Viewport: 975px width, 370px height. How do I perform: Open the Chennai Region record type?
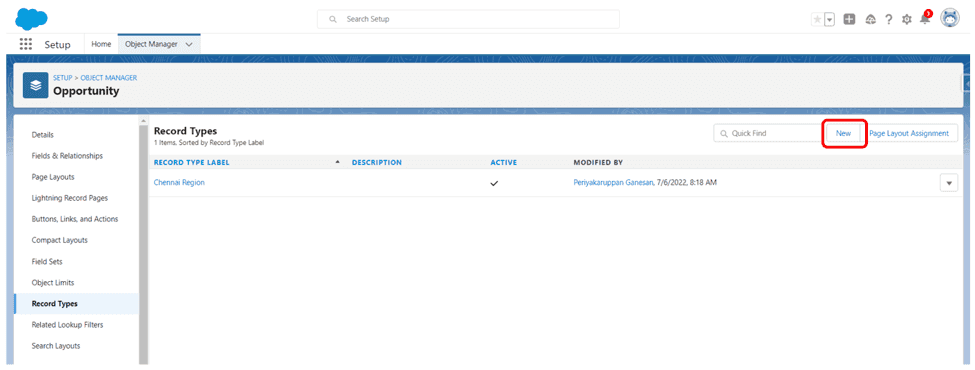[179, 183]
